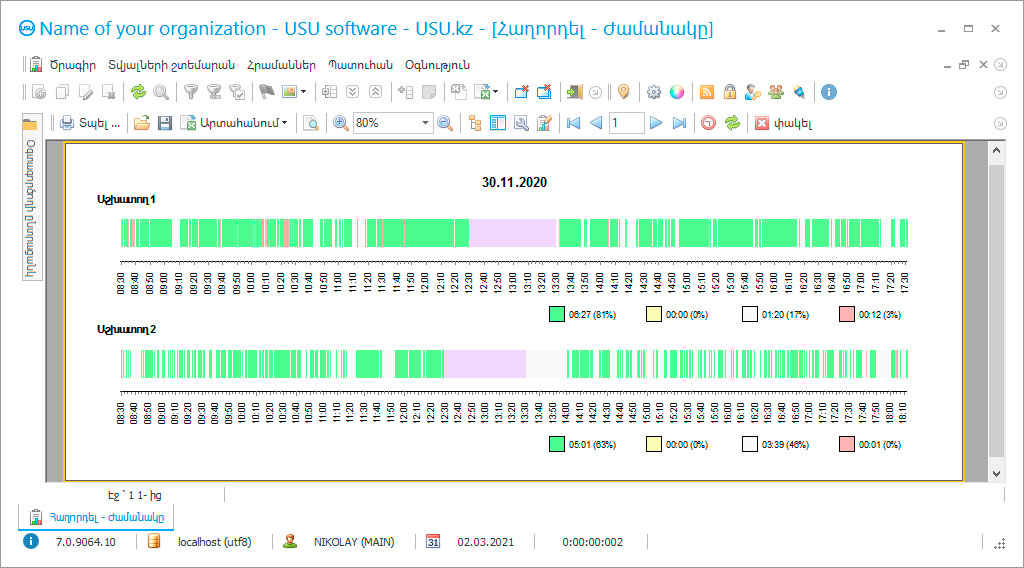Open the Ծրագիր menu

point(72,65)
